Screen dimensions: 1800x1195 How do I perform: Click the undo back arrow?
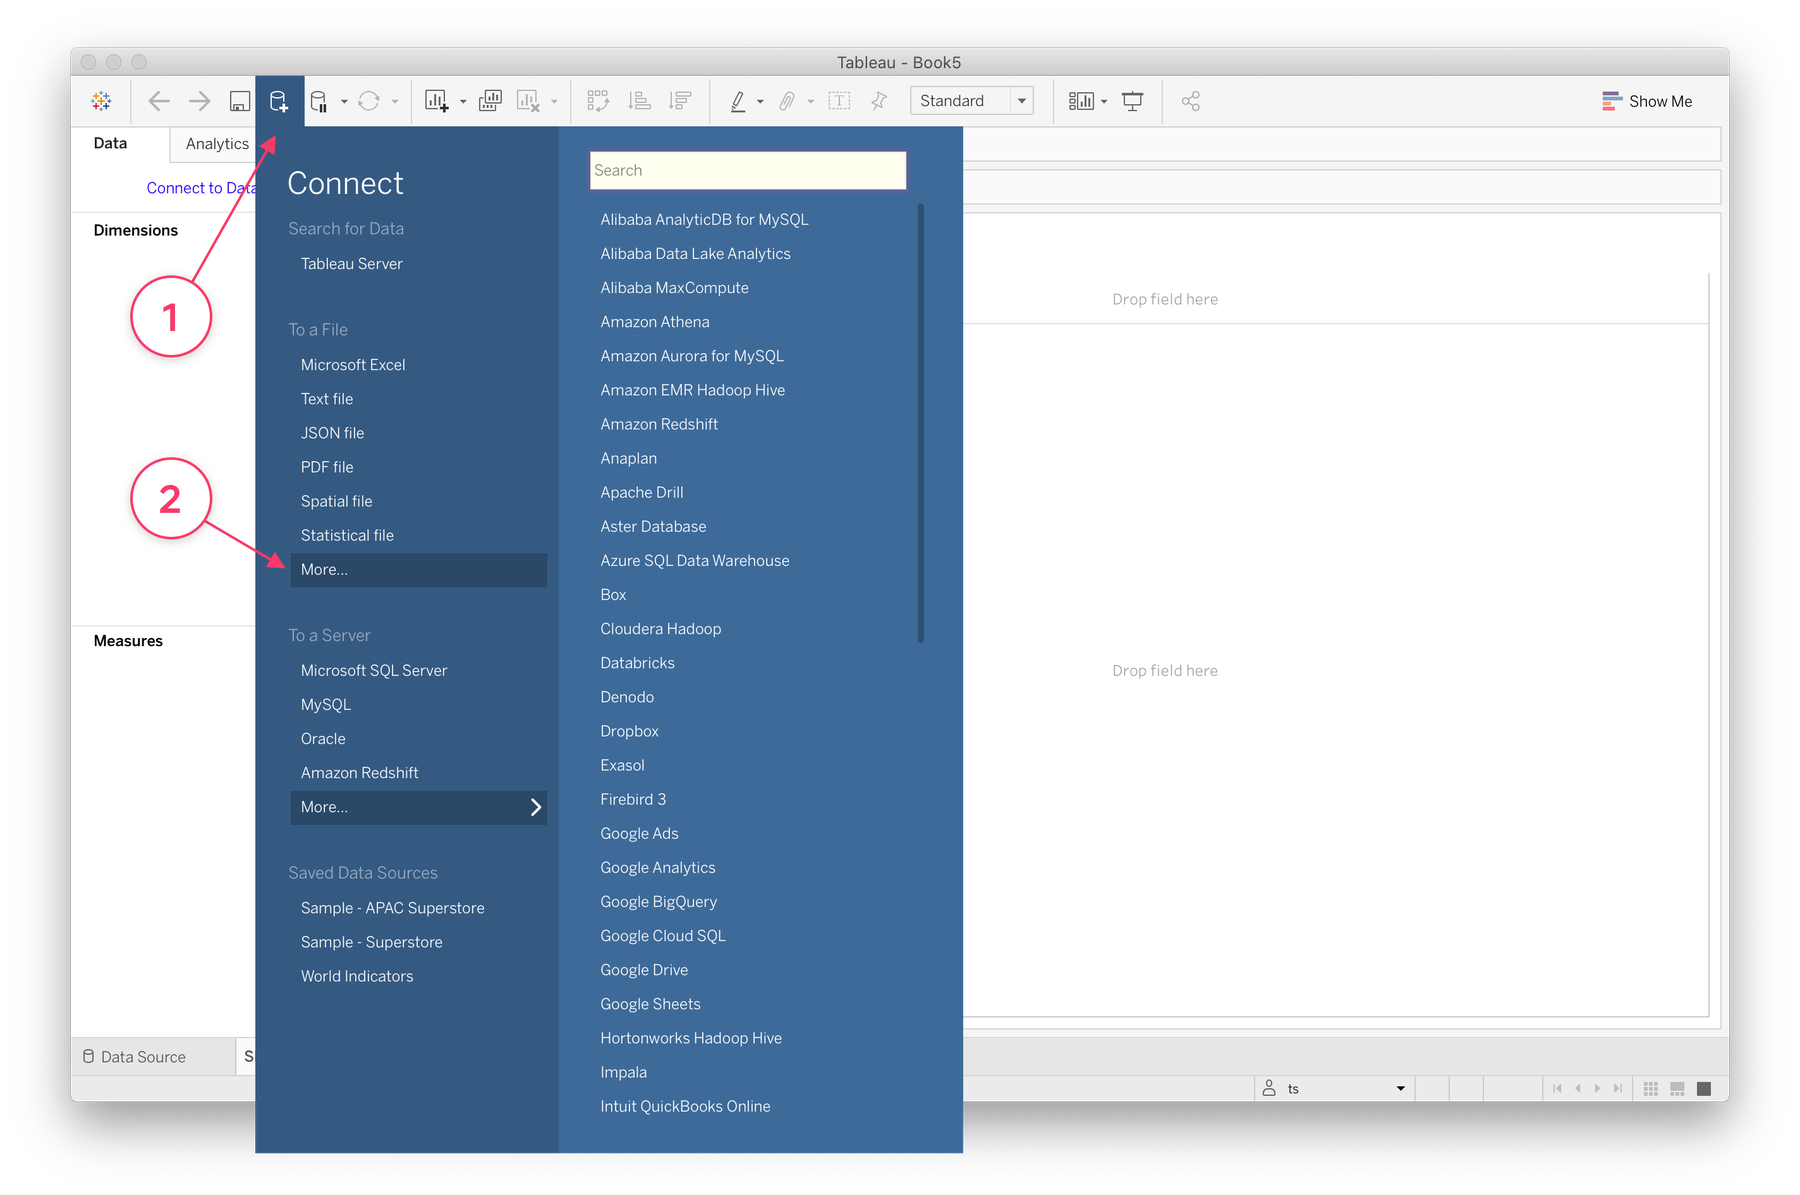pos(158,101)
